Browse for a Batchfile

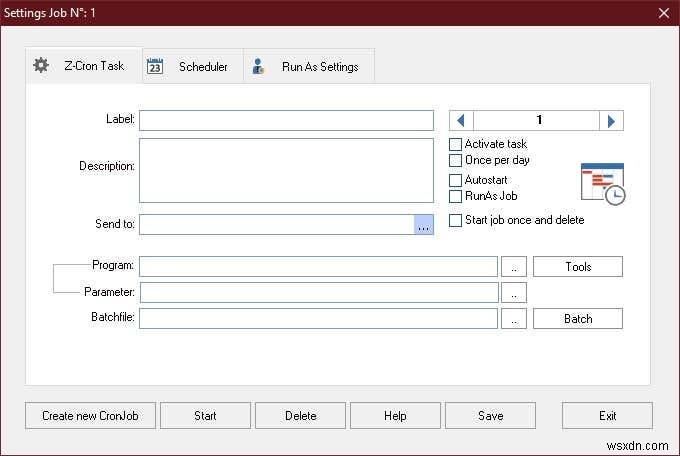tap(514, 318)
